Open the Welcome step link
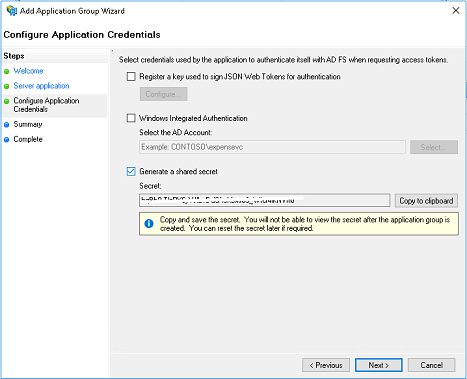The image size is (467, 379). click(x=28, y=71)
